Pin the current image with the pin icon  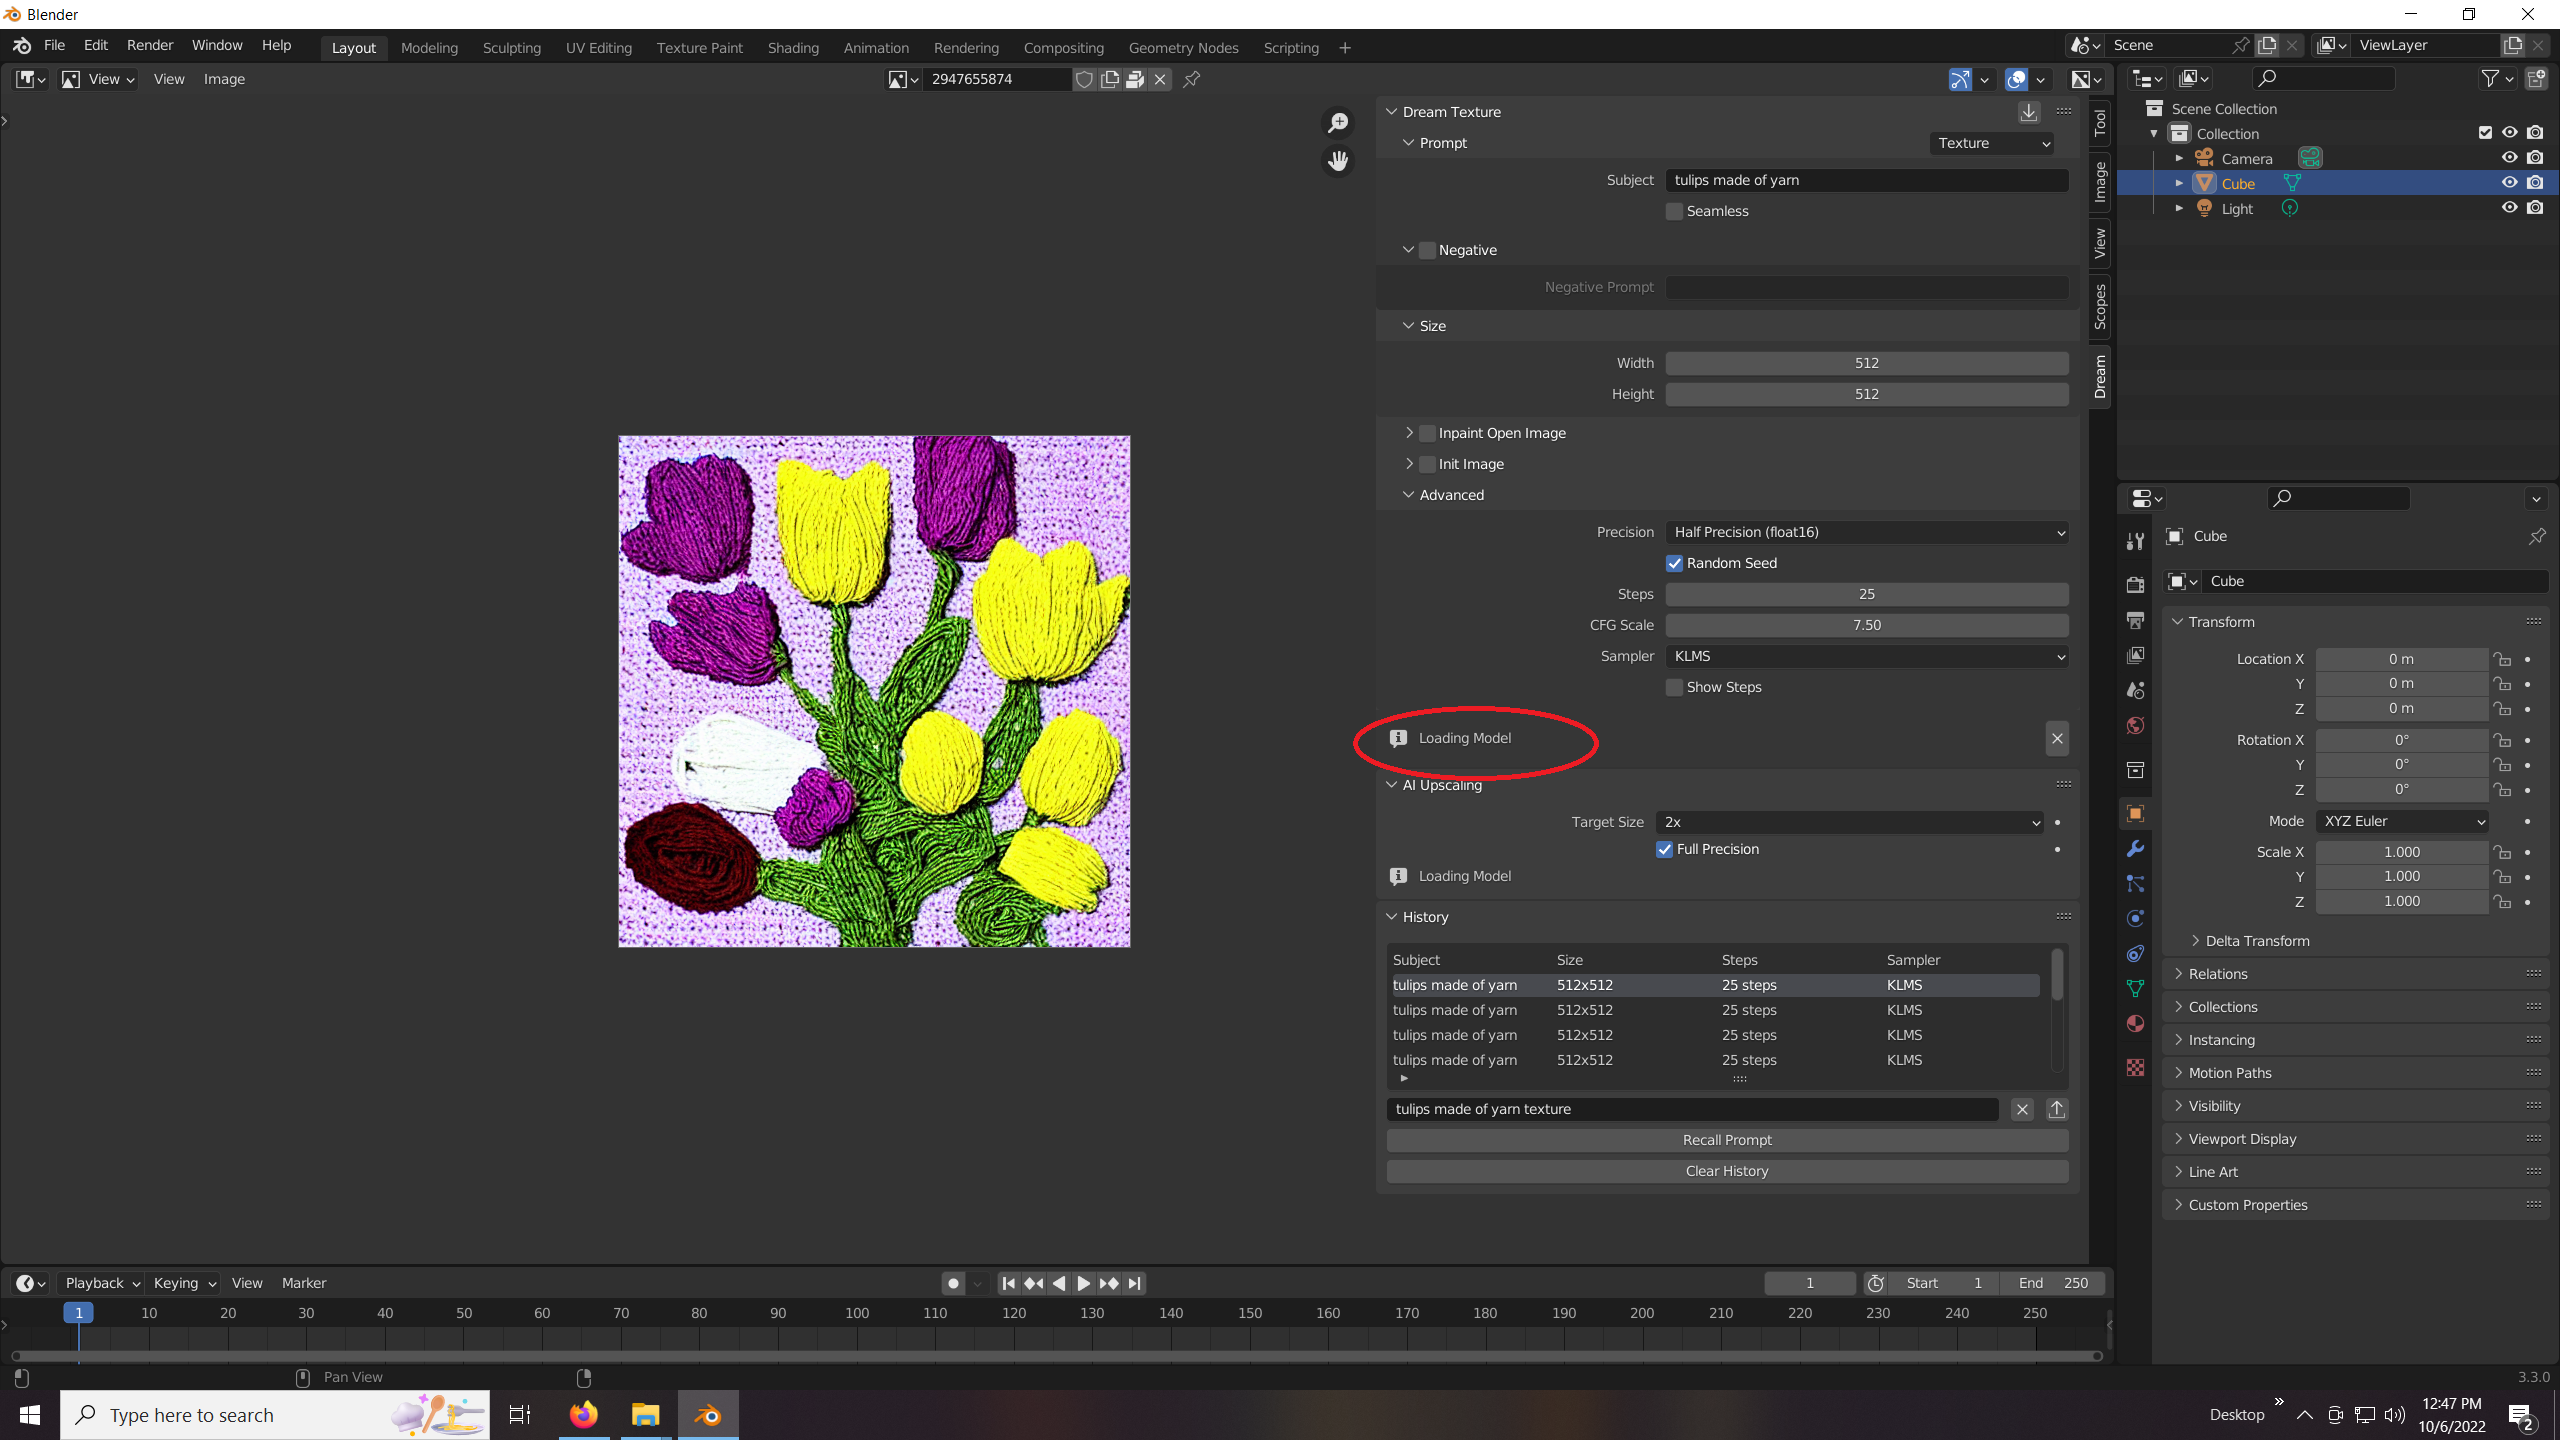pos(1191,79)
